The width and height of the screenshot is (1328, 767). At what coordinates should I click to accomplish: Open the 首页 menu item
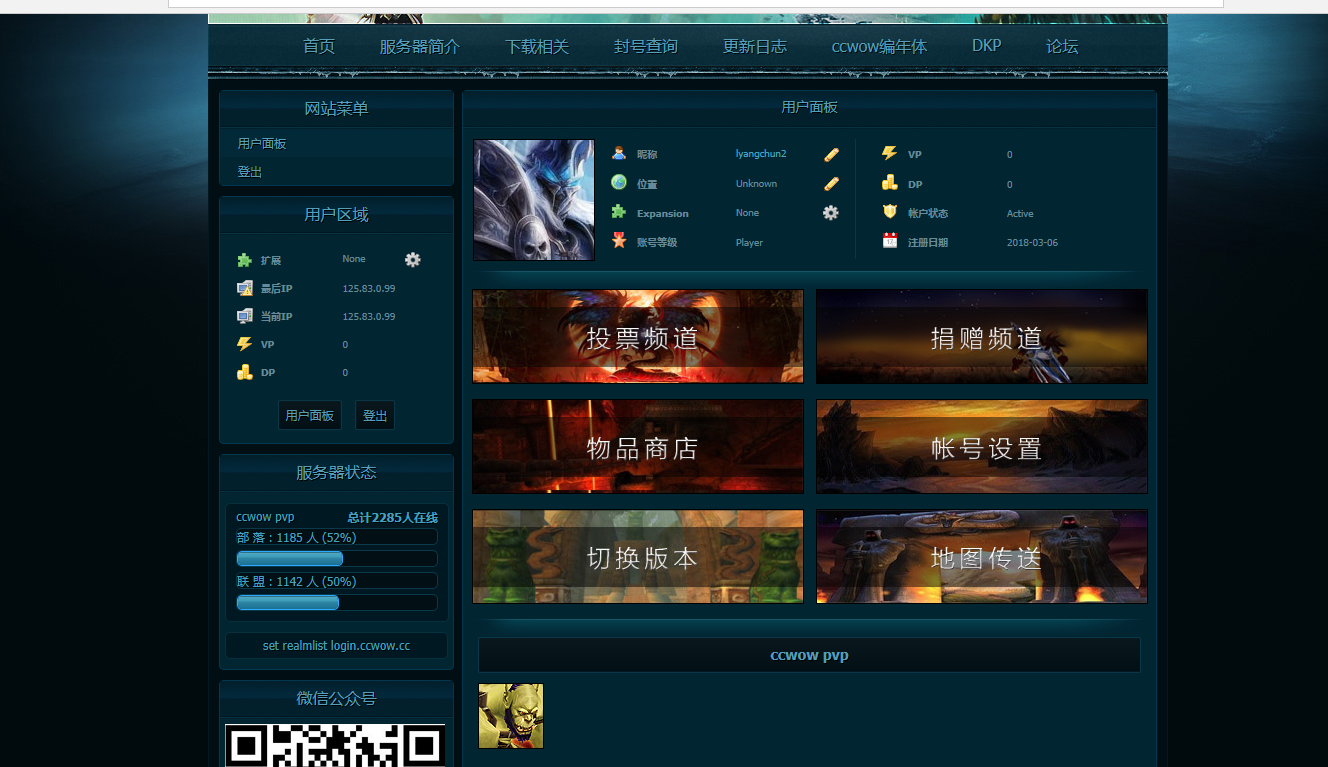319,46
